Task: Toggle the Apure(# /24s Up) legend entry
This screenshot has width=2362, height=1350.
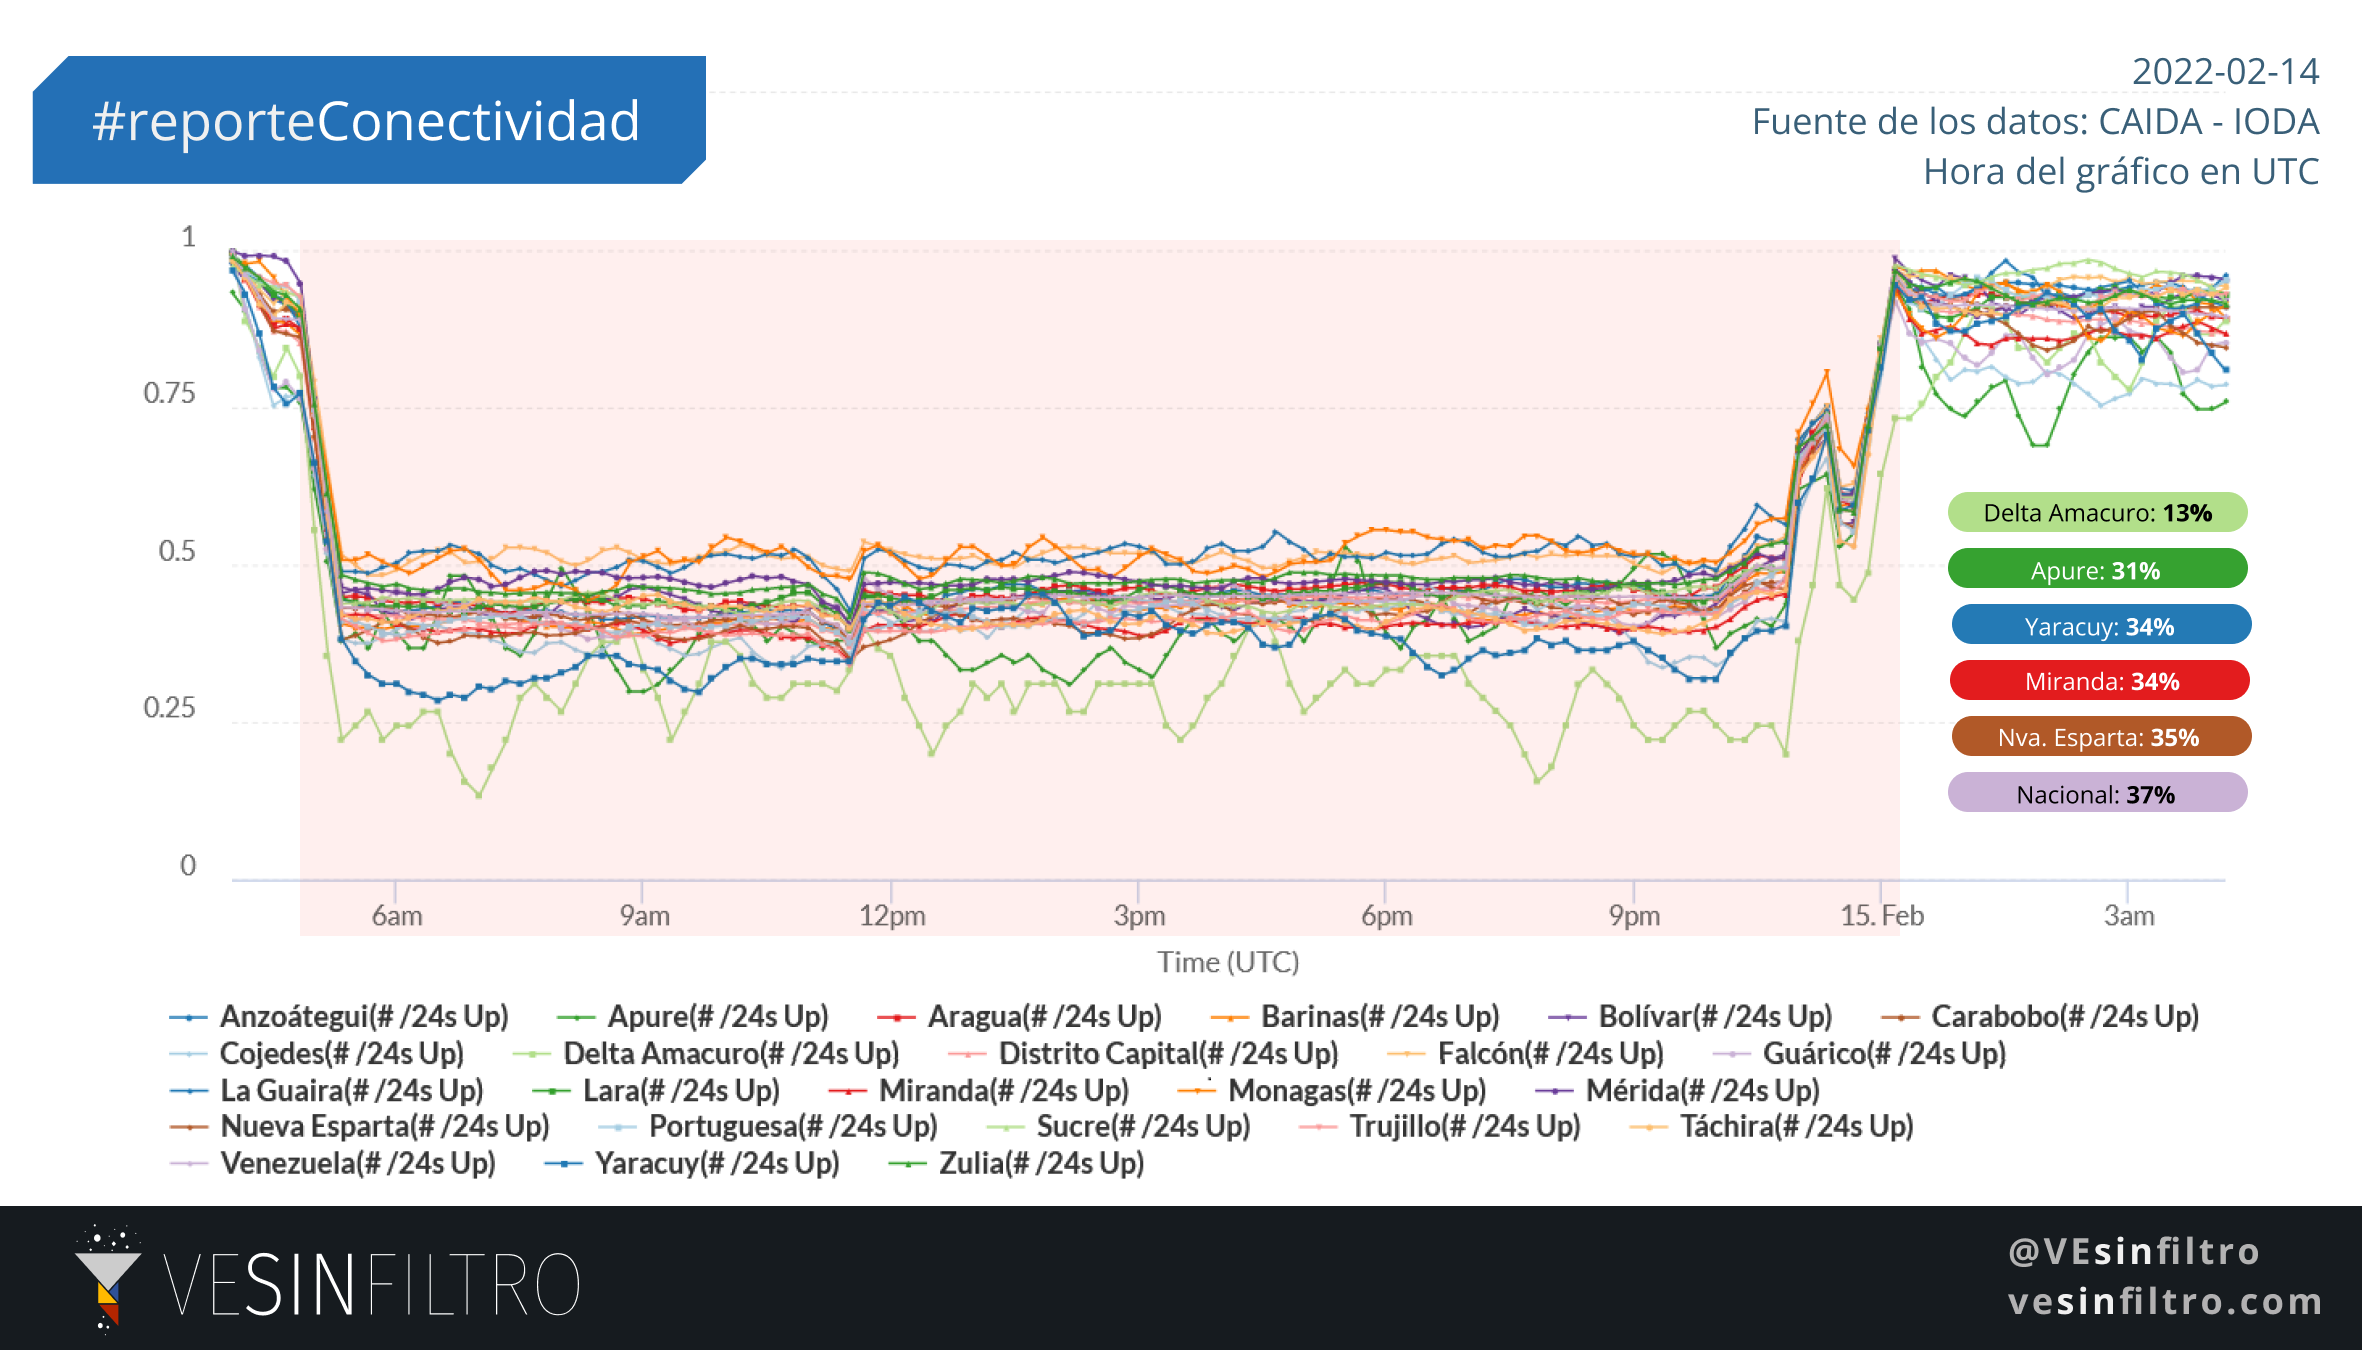Action: (693, 1016)
